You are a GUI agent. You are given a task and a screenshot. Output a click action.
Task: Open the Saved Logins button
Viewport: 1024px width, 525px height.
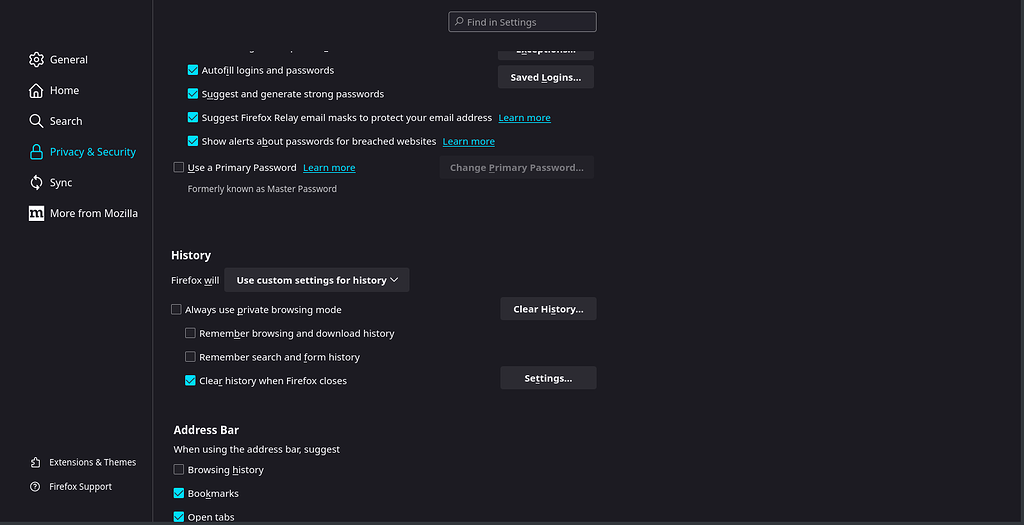point(545,78)
